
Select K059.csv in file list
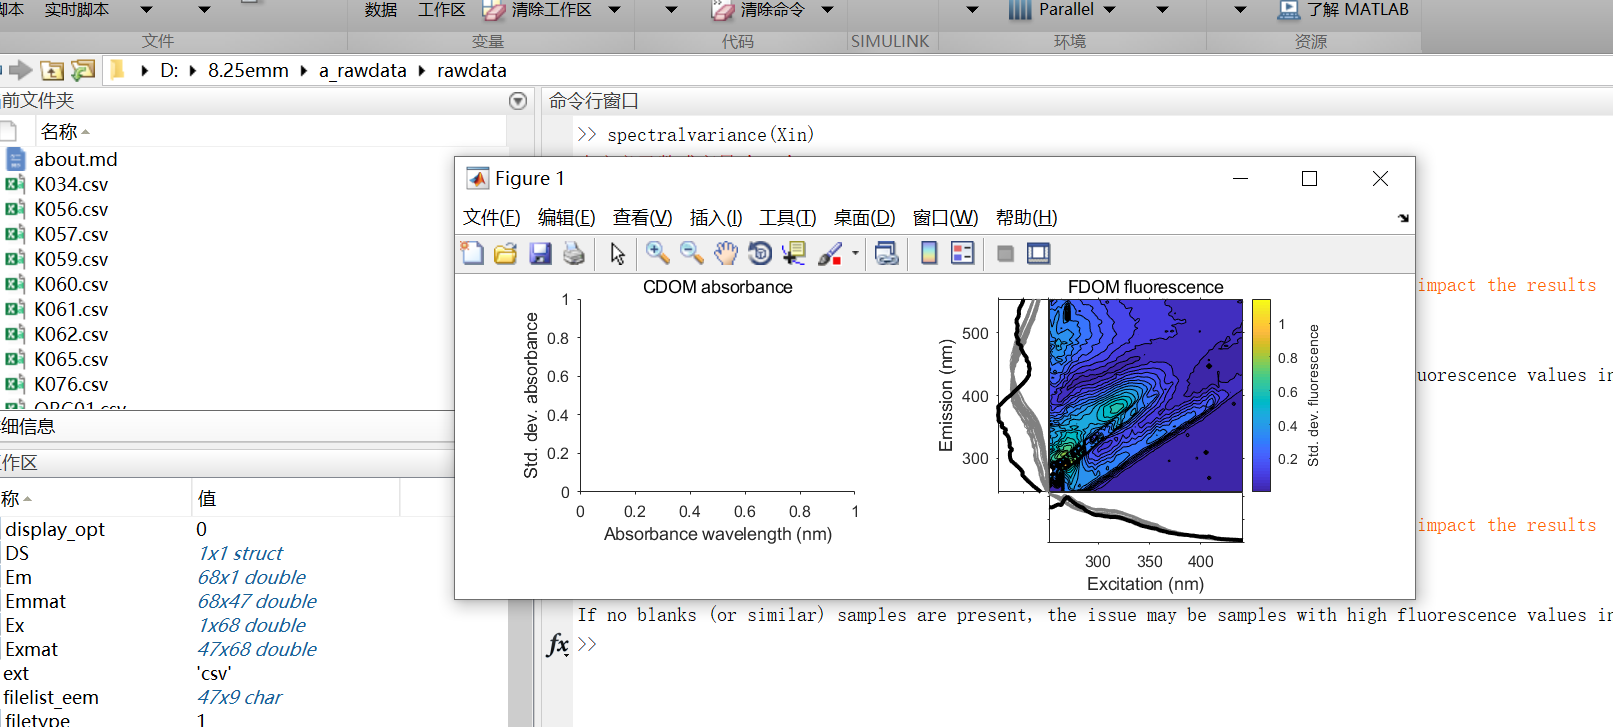(x=71, y=259)
